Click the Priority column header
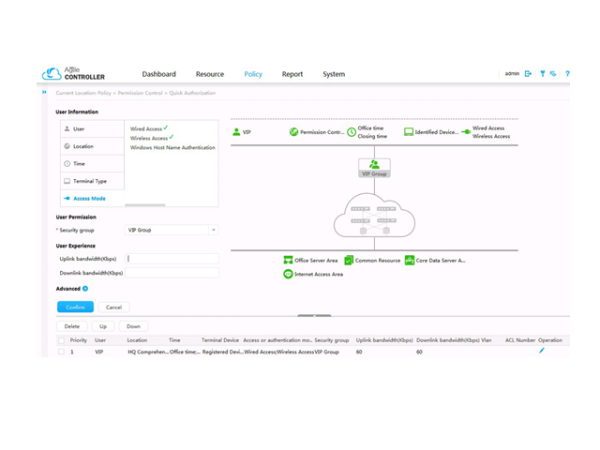Viewport: 600px width, 450px height. point(78,340)
